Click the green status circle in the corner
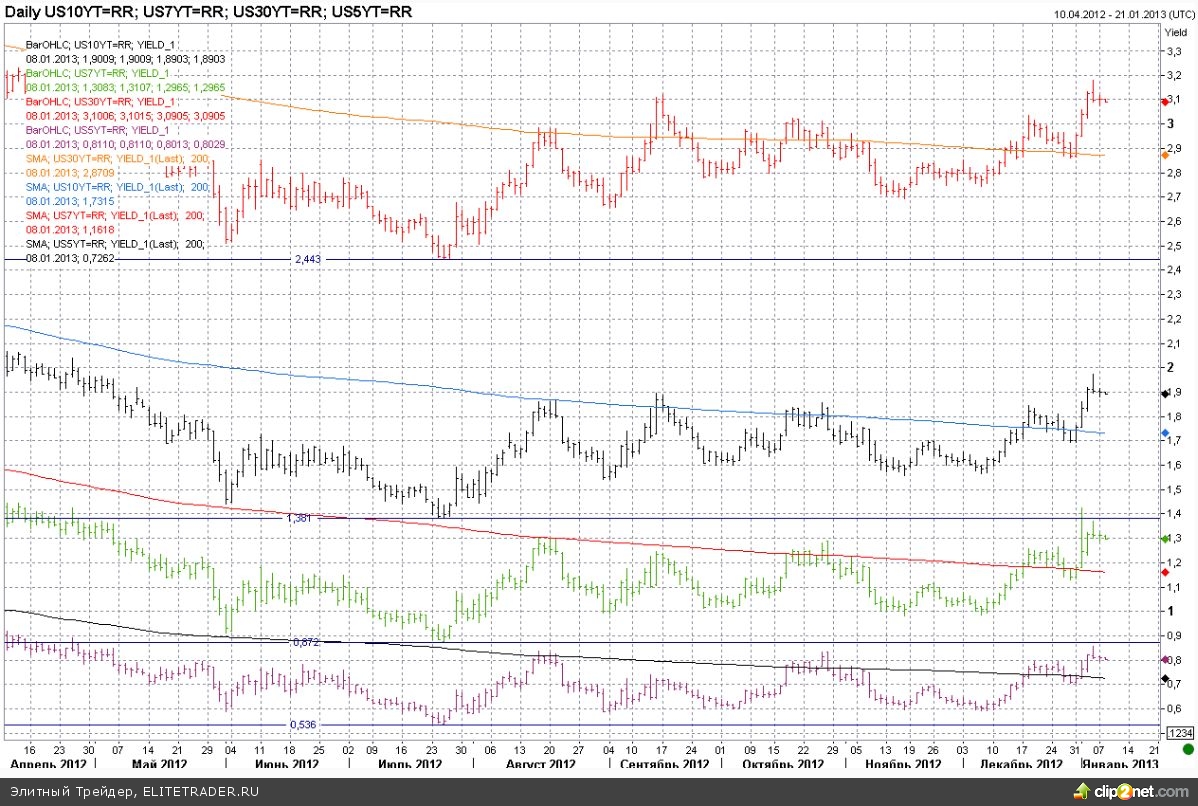The height and width of the screenshot is (806, 1198). pos(1187,748)
